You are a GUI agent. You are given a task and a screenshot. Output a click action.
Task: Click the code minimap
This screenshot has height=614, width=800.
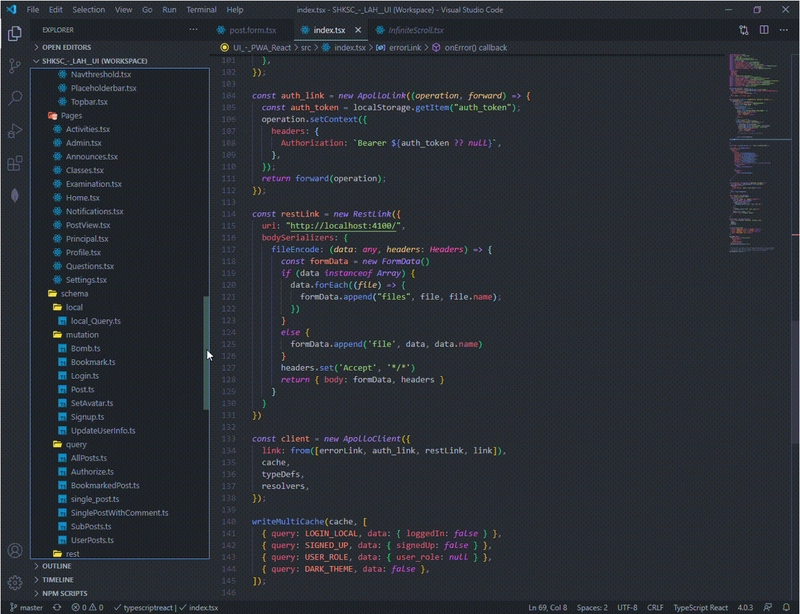click(x=758, y=153)
